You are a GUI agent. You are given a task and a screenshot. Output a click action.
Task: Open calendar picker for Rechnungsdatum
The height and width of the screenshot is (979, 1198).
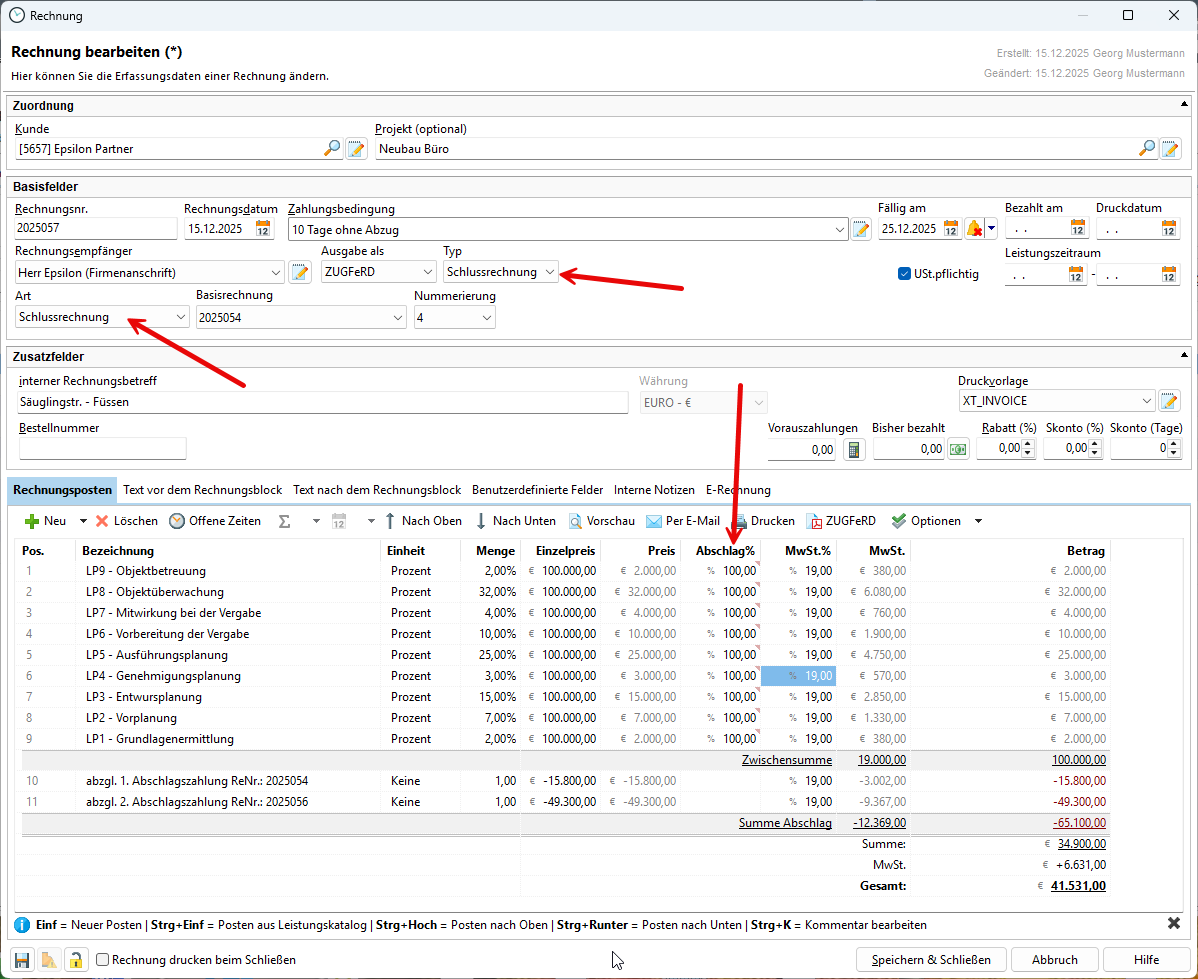[x=263, y=229]
